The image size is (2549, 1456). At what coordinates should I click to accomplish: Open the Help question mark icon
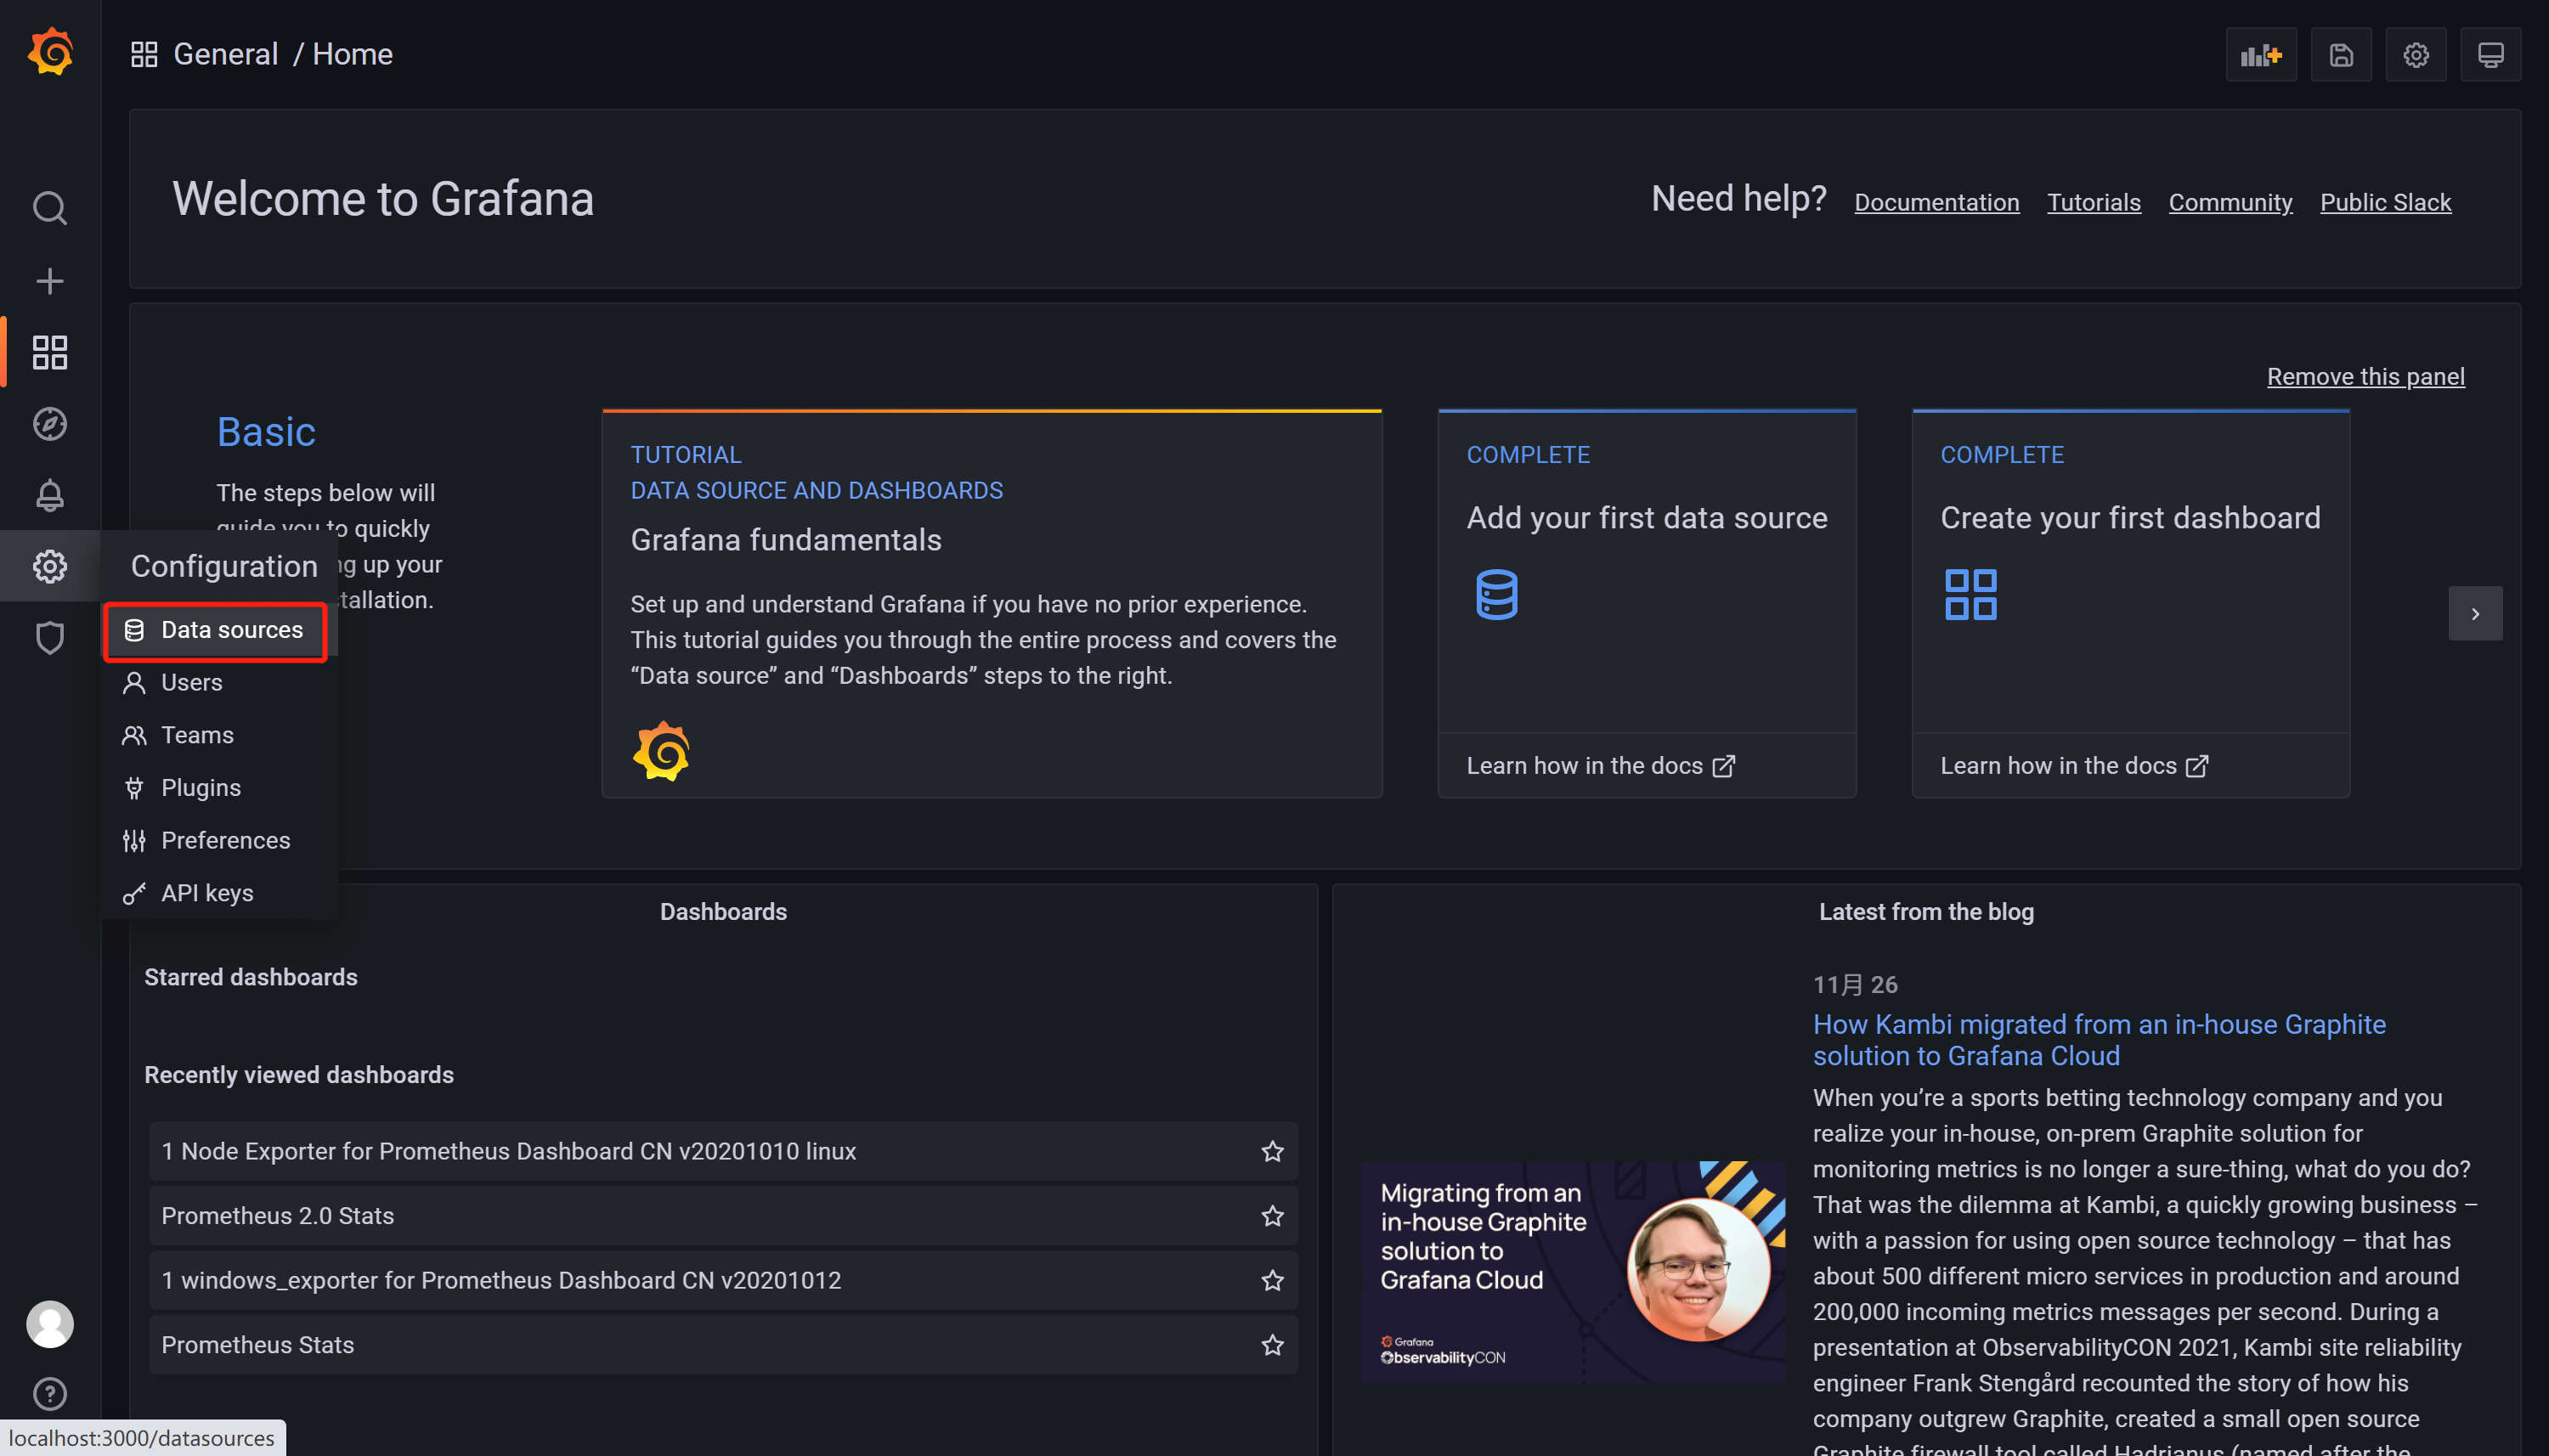[x=50, y=1394]
